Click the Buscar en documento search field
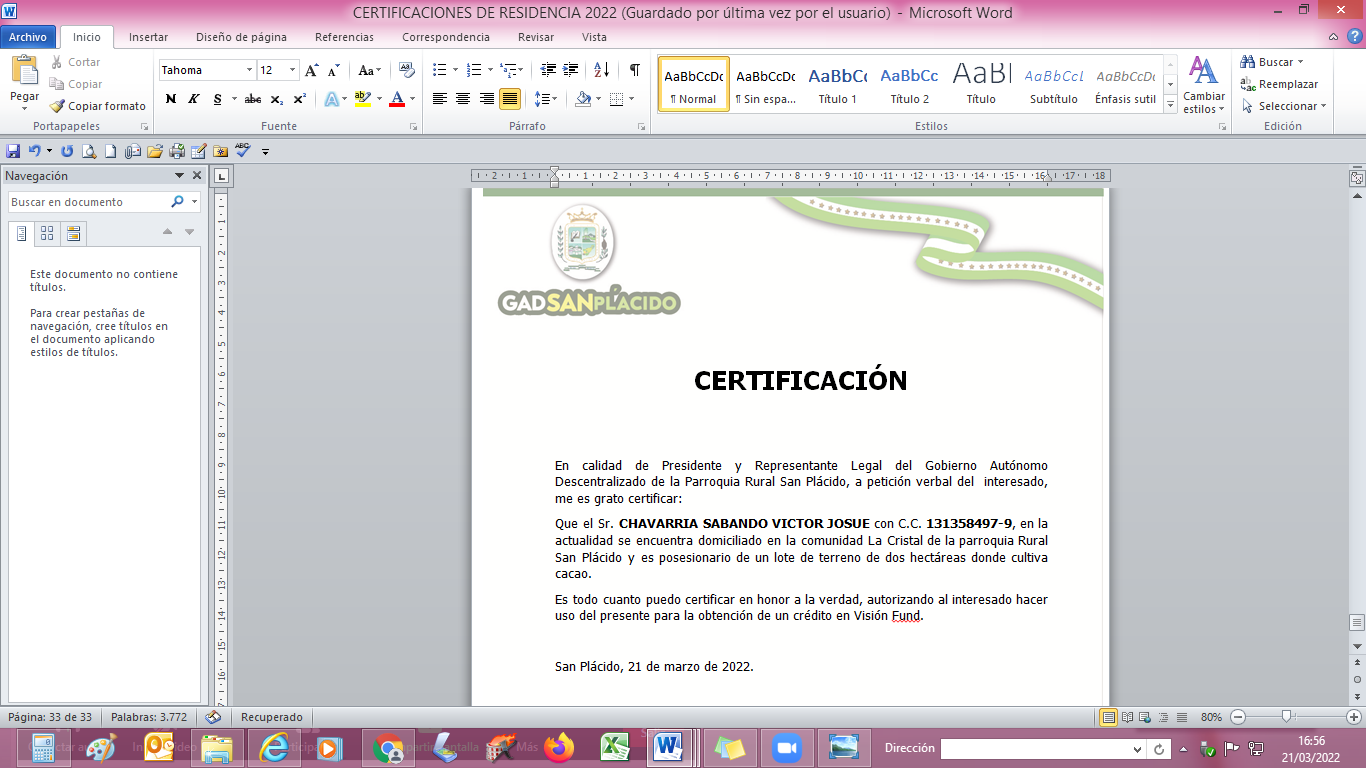 [x=88, y=202]
